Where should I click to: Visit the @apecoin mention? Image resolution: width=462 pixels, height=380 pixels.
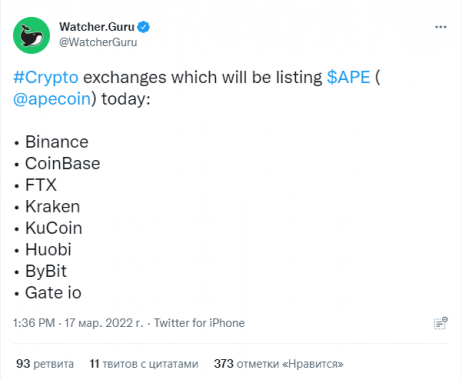click(52, 99)
